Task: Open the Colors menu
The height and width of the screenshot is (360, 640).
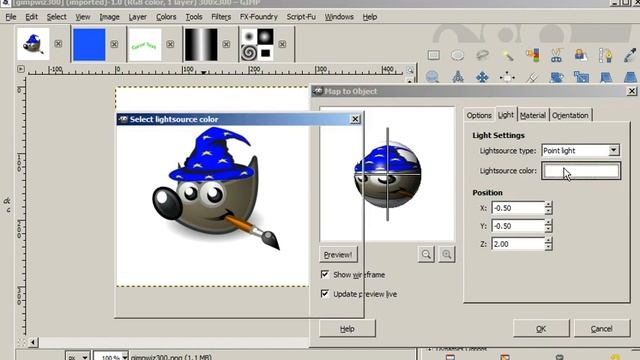Action: click(166, 17)
